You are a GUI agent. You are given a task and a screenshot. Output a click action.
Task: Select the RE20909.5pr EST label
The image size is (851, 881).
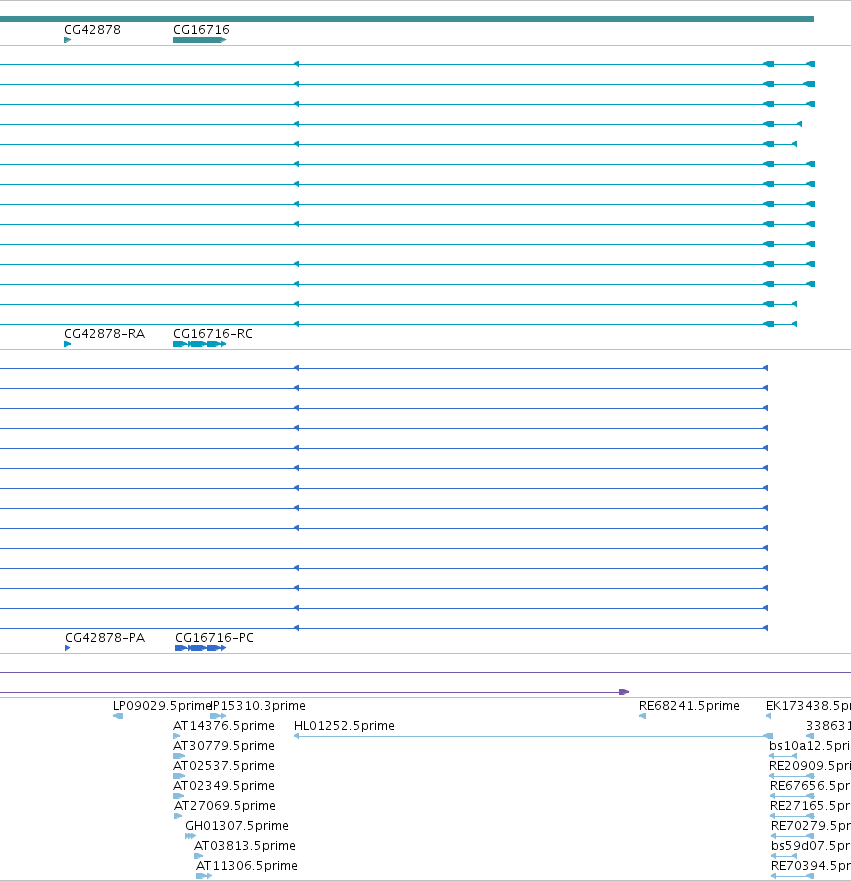pyautogui.click(x=810, y=766)
